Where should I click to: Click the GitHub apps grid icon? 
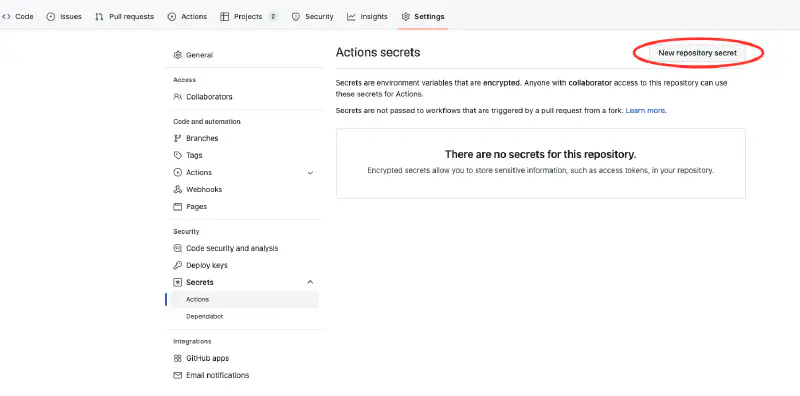point(178,358)
